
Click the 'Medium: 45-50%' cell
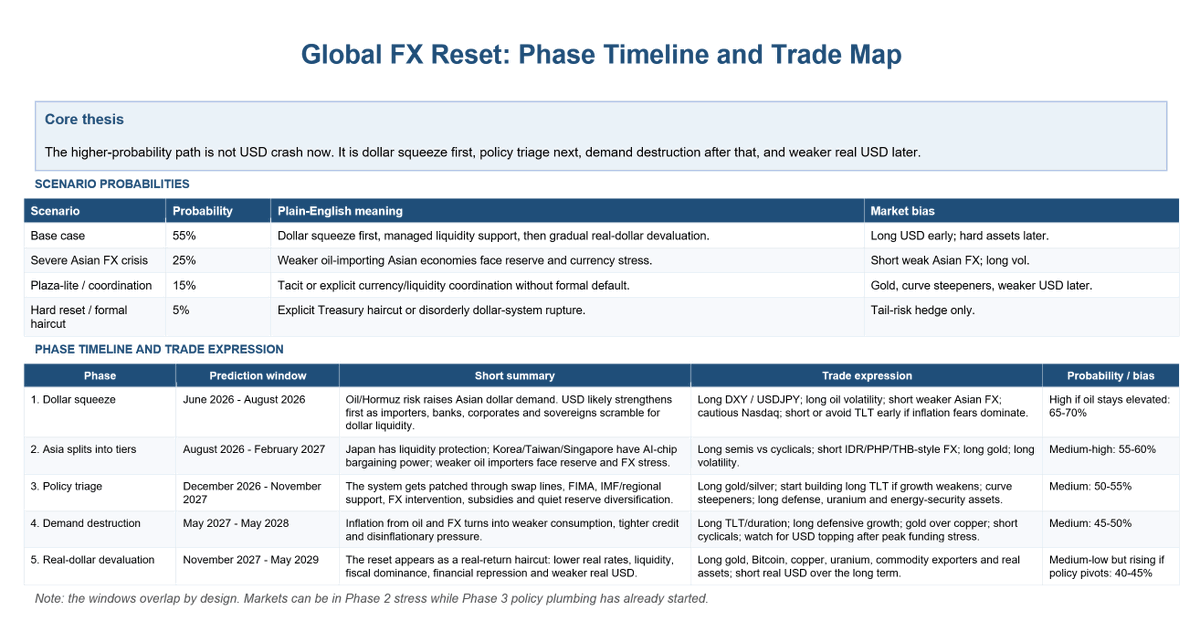tap(1111, 530)
